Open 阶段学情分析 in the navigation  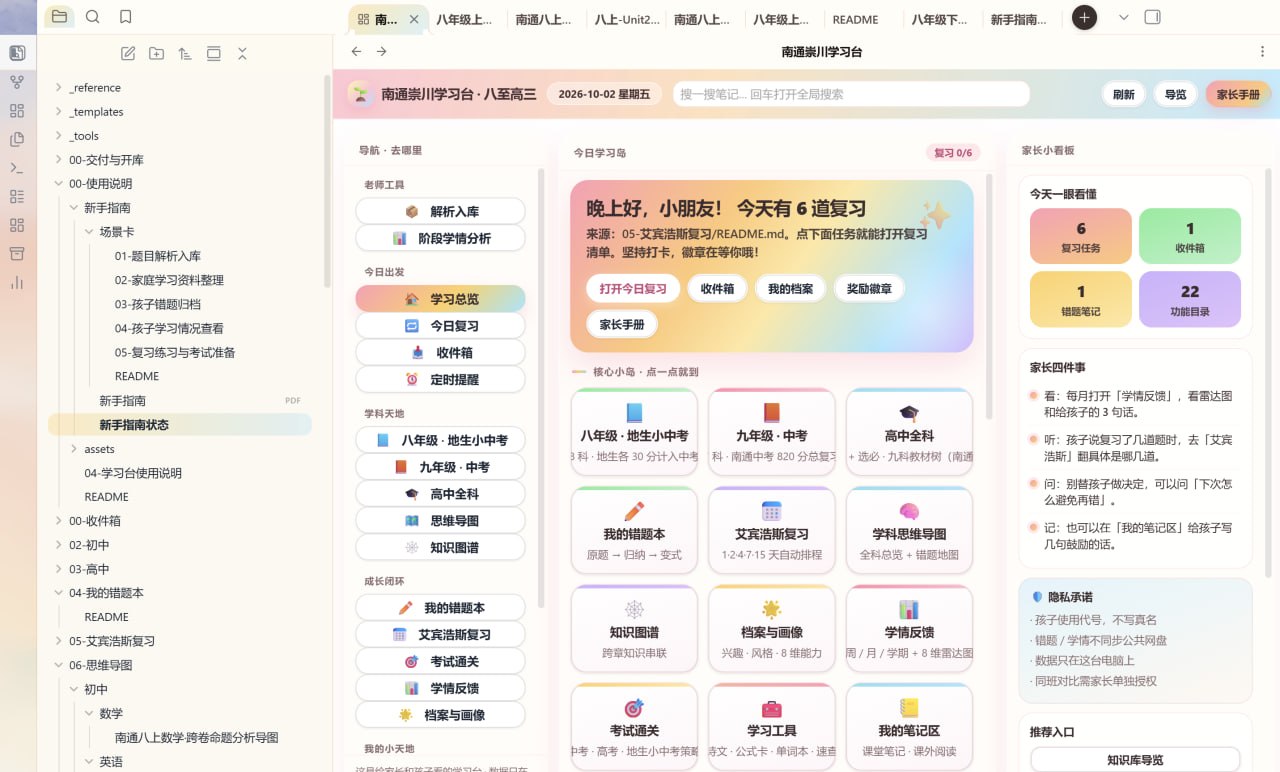coord(440,238)
